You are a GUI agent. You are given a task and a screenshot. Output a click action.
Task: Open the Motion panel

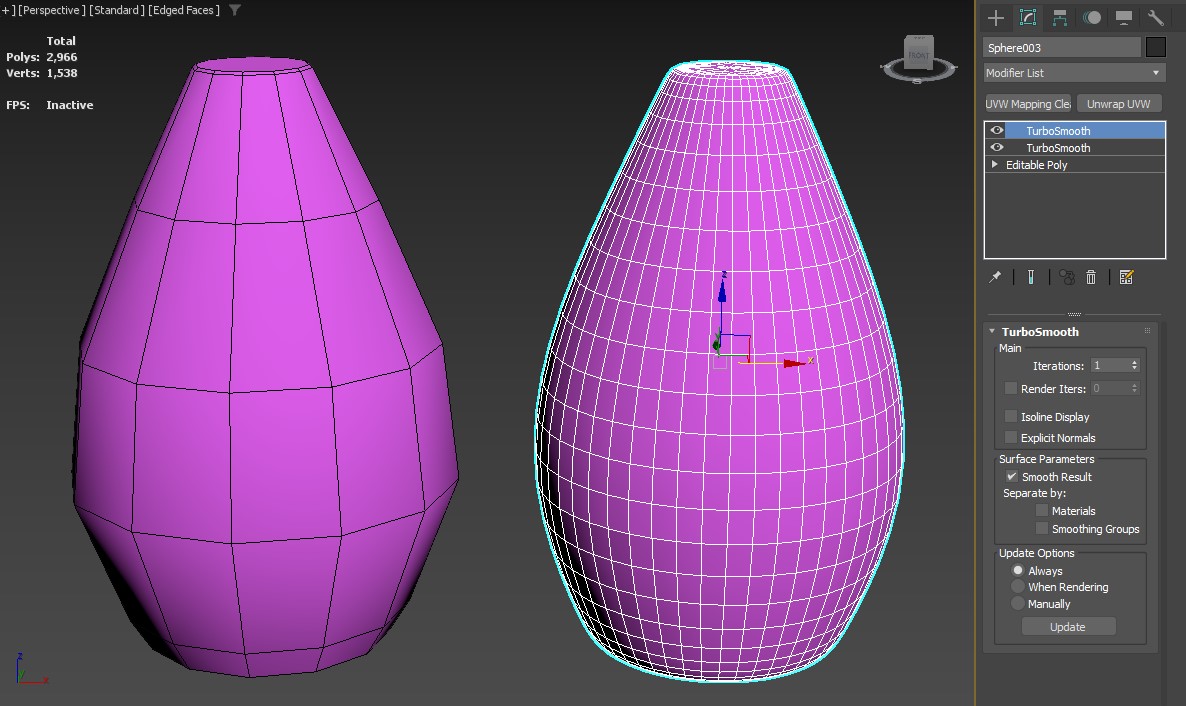[x=1090, y=17]
